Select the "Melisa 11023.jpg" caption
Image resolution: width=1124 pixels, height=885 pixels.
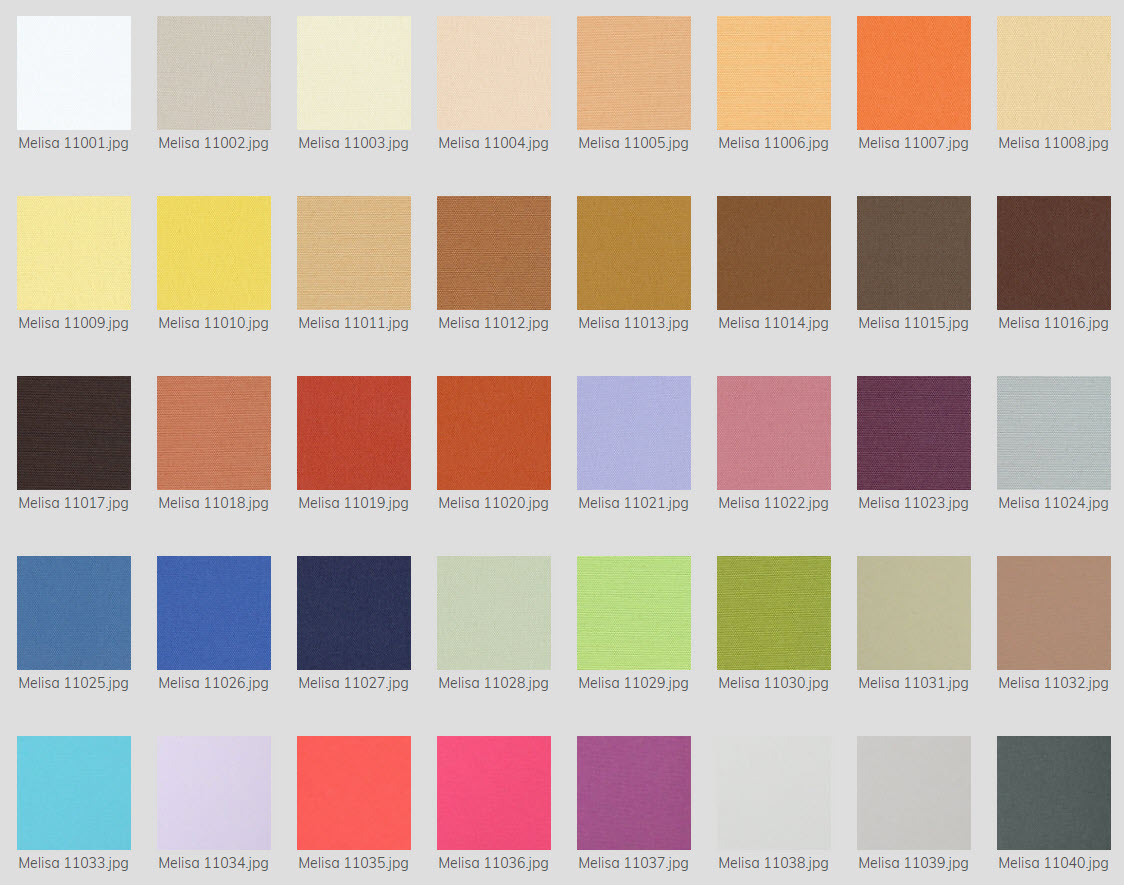coord(914,503)
